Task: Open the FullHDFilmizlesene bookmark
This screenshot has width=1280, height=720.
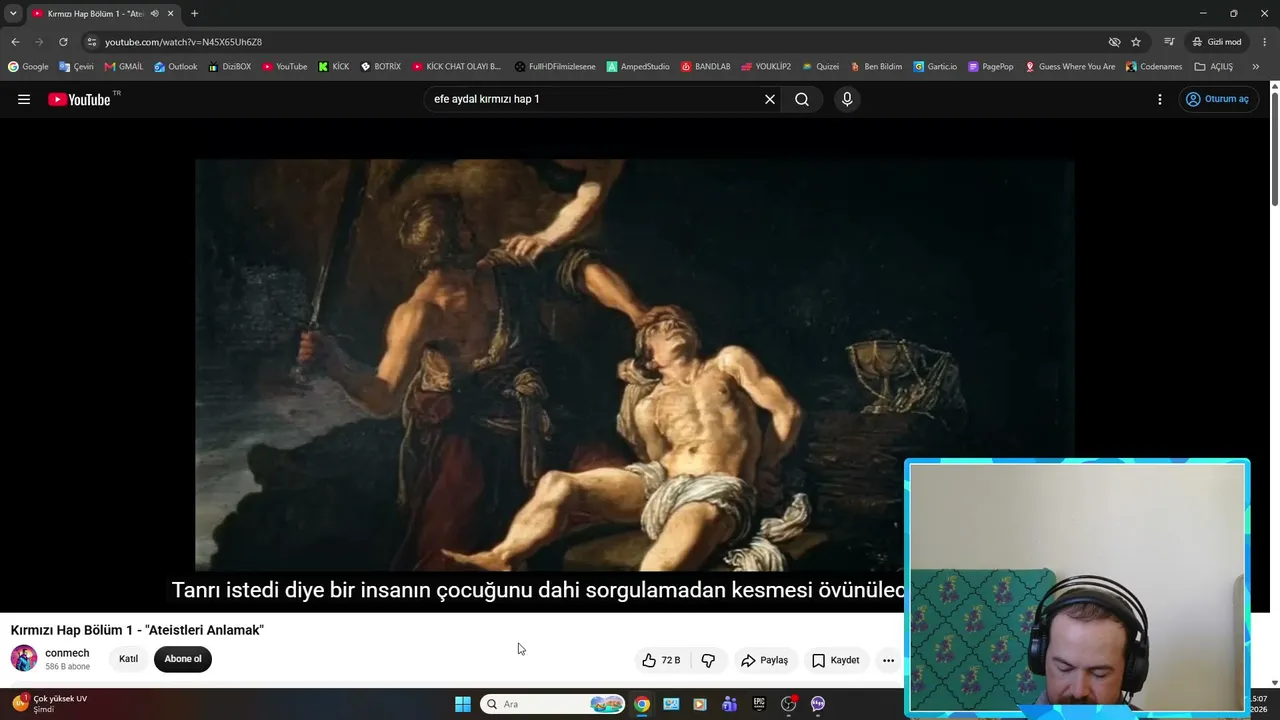Action: click(x=555, y=67)
